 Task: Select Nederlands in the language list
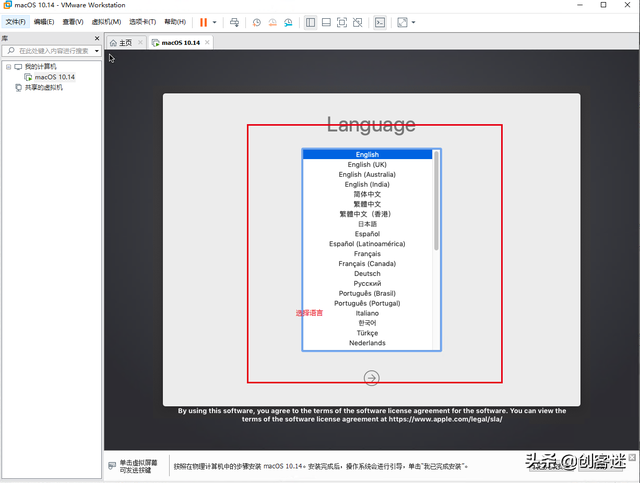(x=367, y=343)
